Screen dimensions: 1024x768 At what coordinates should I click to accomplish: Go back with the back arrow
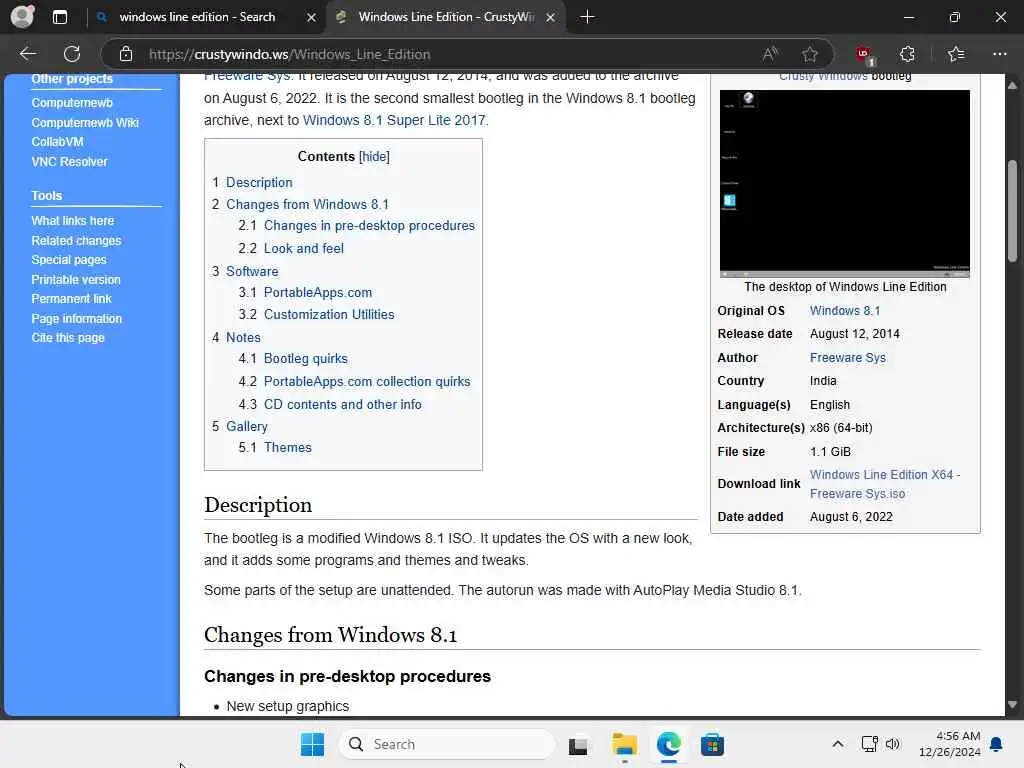coord(27,54)
